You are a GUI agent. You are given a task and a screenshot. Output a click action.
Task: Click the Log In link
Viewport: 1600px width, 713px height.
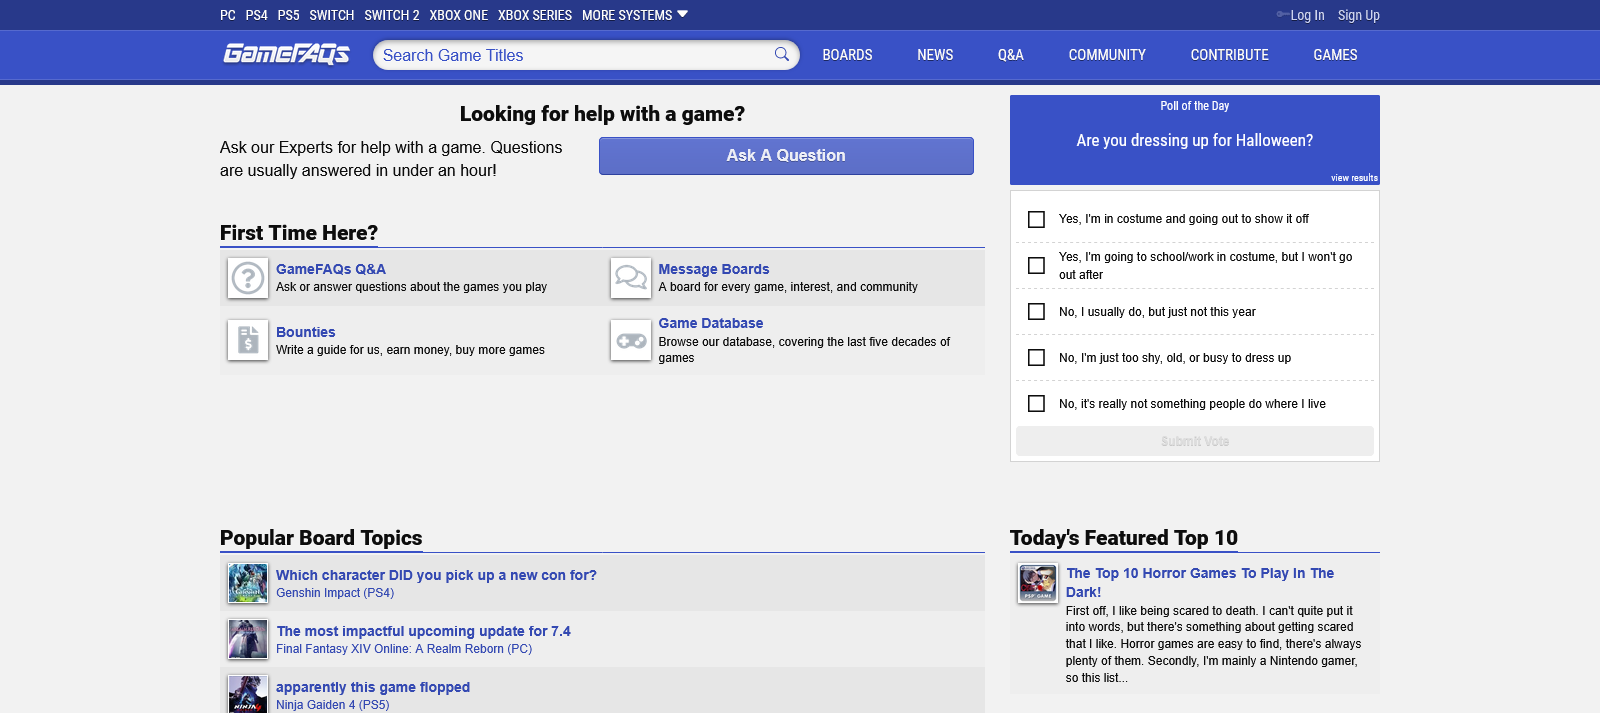point(1306,15)
